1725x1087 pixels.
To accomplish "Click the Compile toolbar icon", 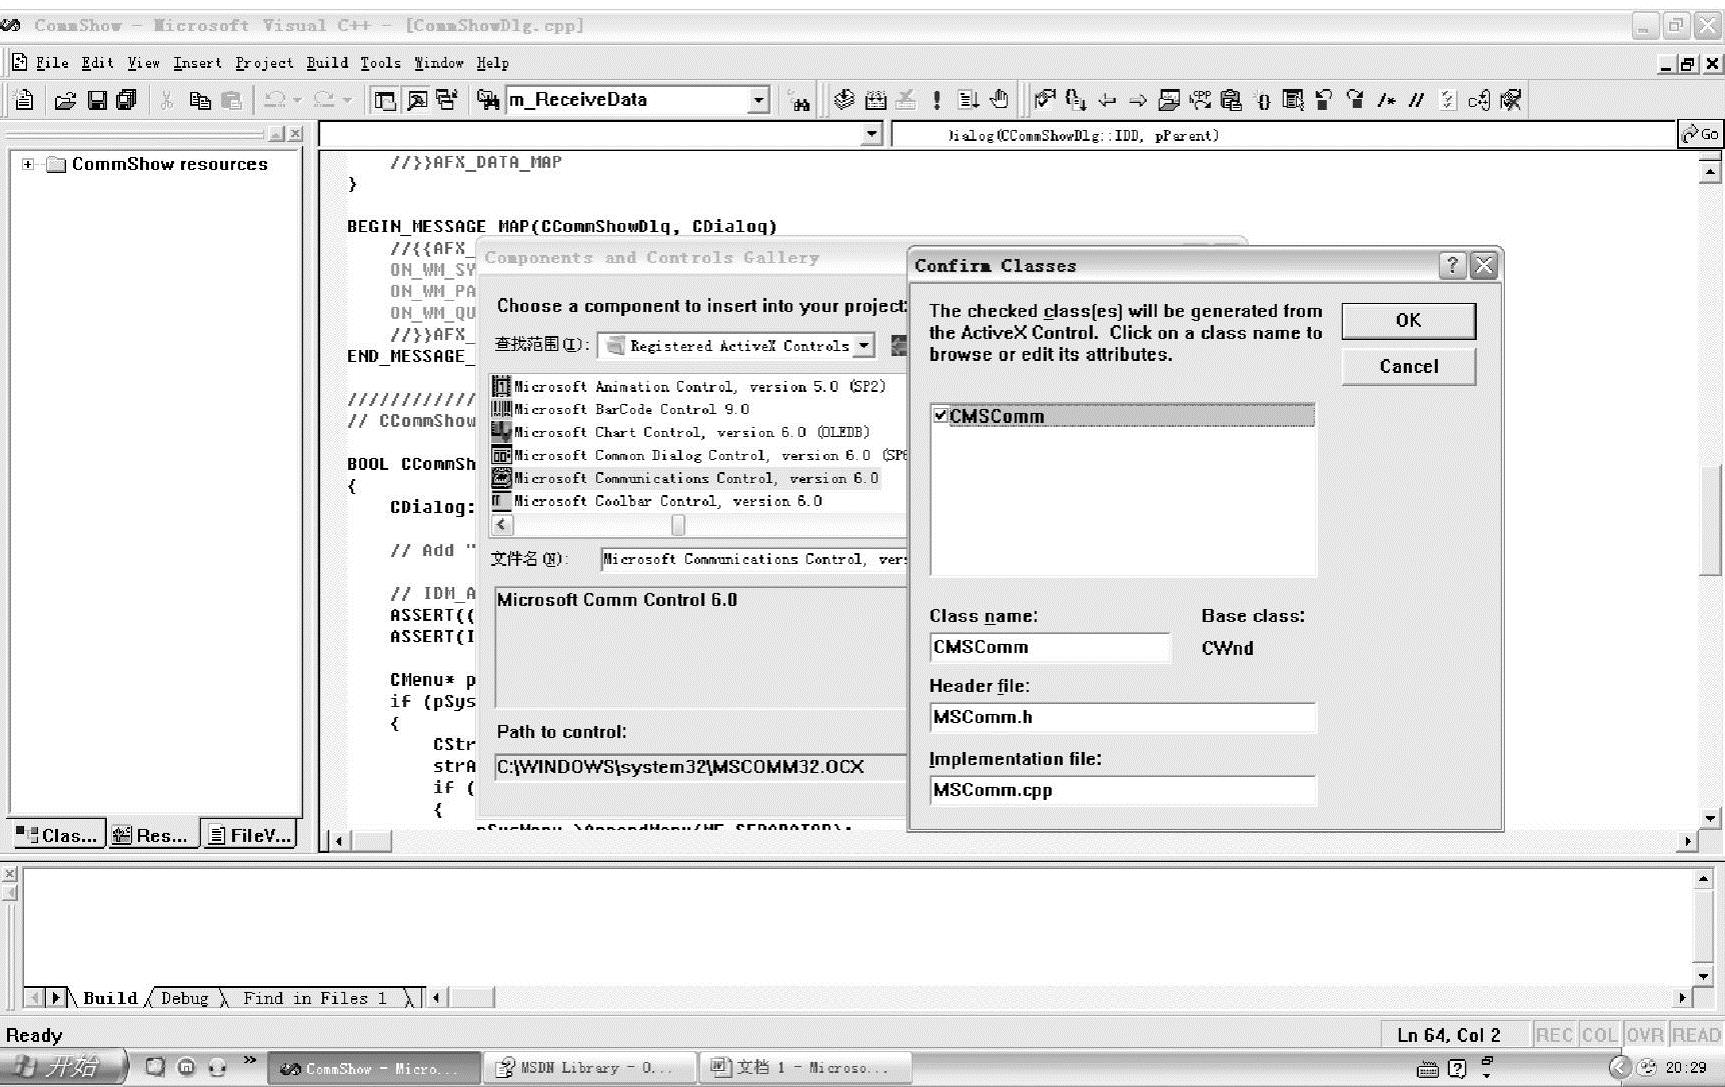I will coord(845,100).
